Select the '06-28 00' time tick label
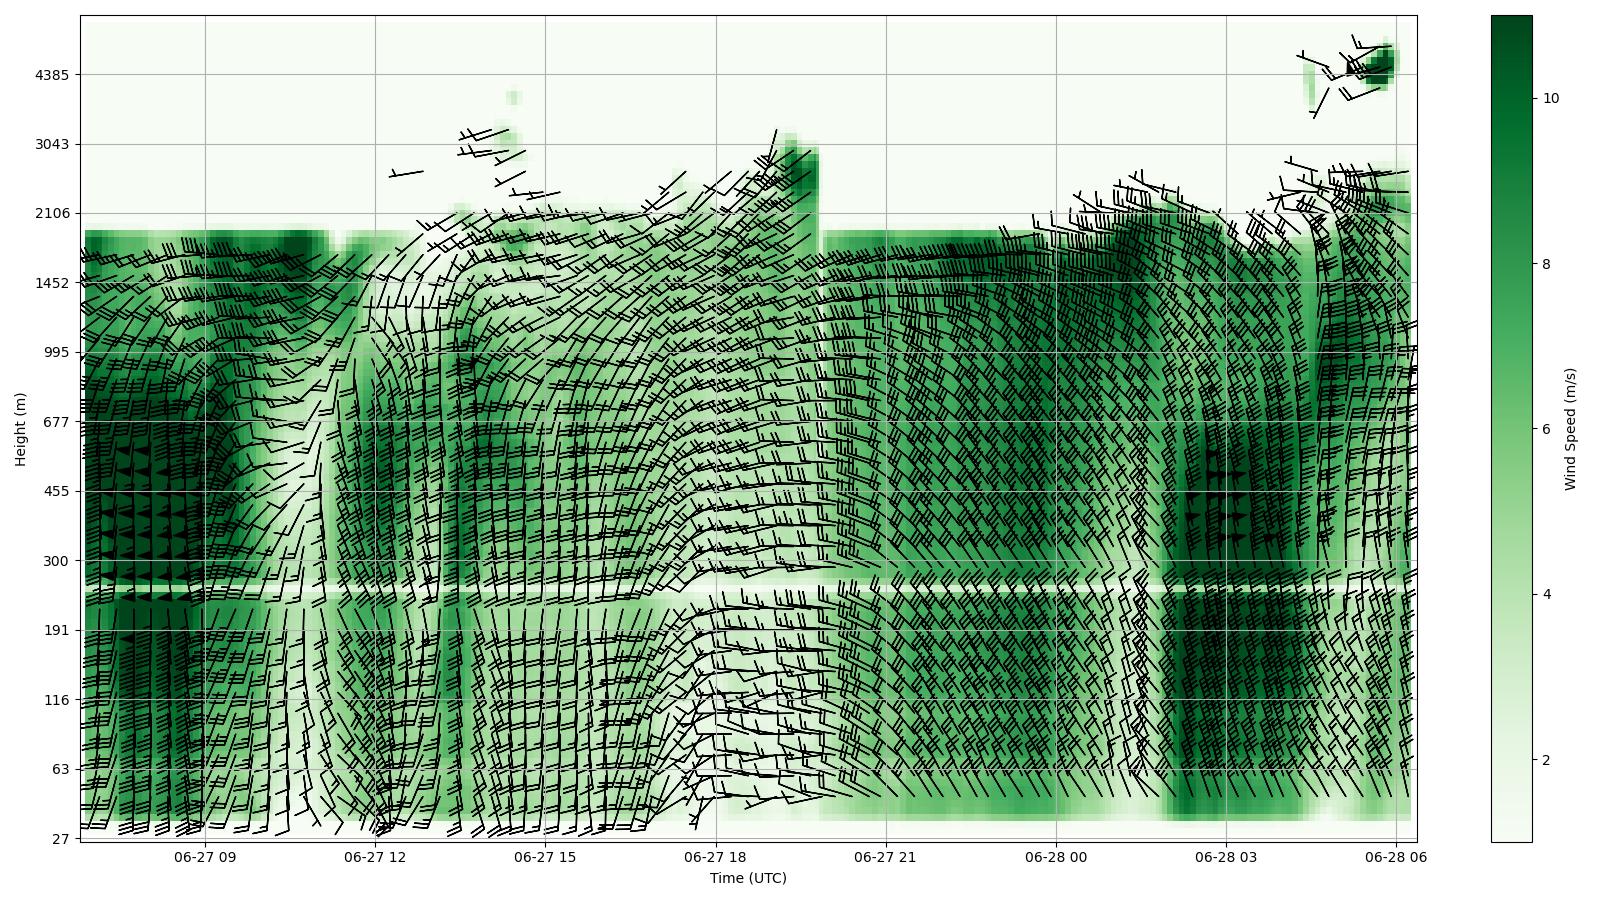The height and width of the screenshot is (900, 1600). pos(1056,857)
